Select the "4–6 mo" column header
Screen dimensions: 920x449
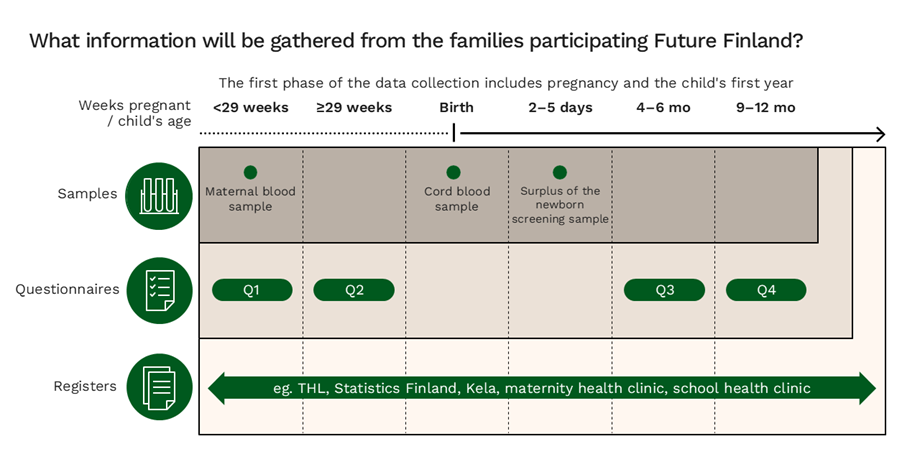coord(662,108)
